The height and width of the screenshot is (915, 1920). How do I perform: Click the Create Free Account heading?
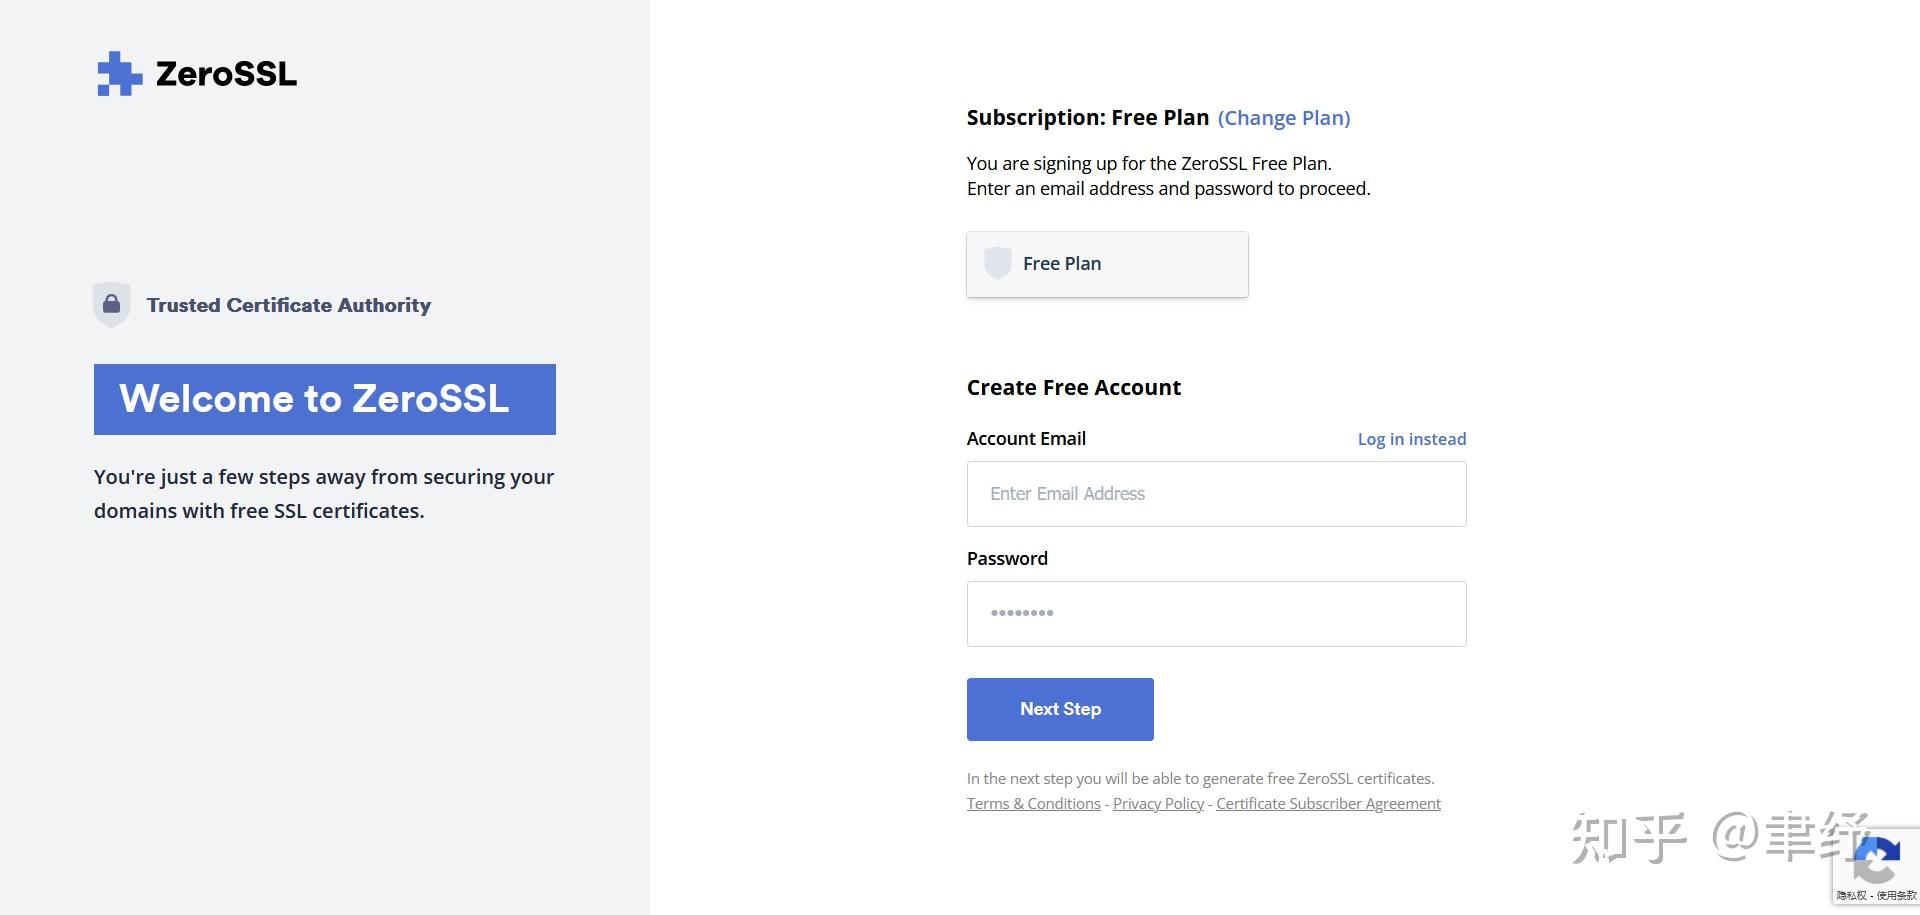[1073, 388]
